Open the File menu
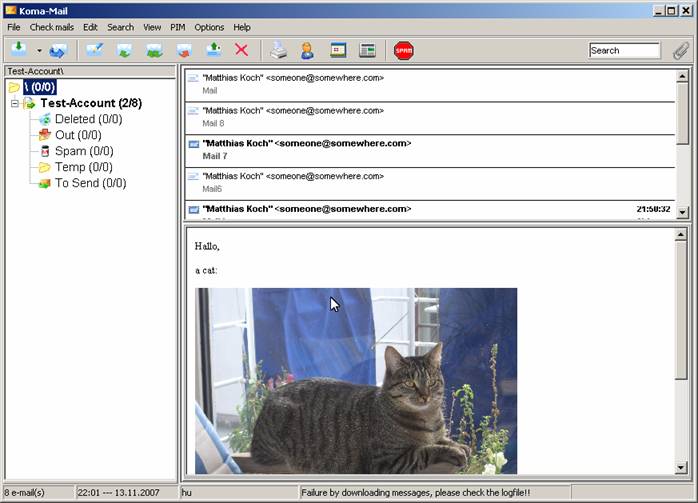Viewport: 698px width, 503px height. click(x=13, y=27)
